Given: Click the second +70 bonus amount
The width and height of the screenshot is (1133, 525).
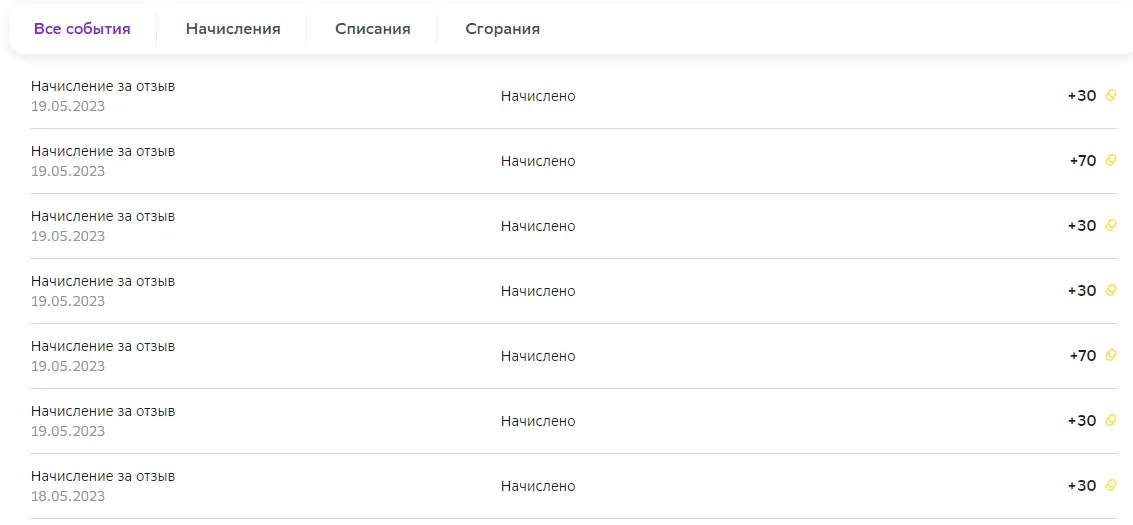Looking at the screenshot, I should point(1083,355).
